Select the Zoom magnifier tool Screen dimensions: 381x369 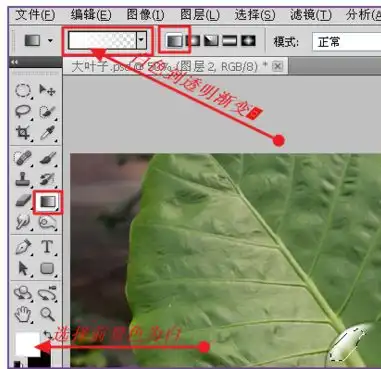click(47, 314)
